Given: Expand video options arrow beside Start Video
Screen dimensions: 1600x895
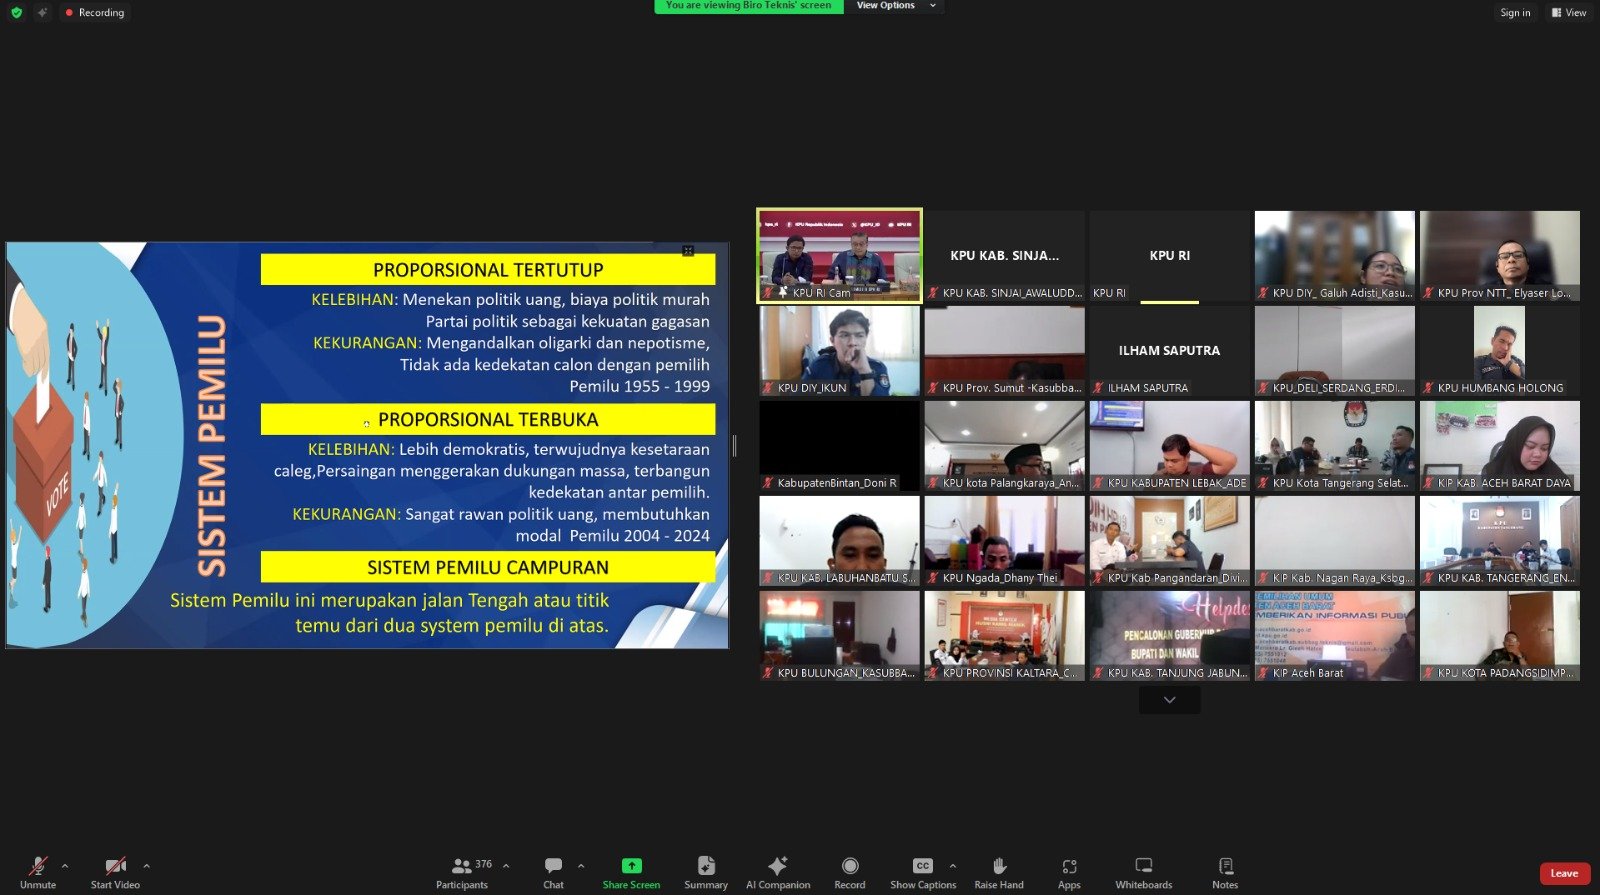Looking at the screenshot, I should 146,866.
